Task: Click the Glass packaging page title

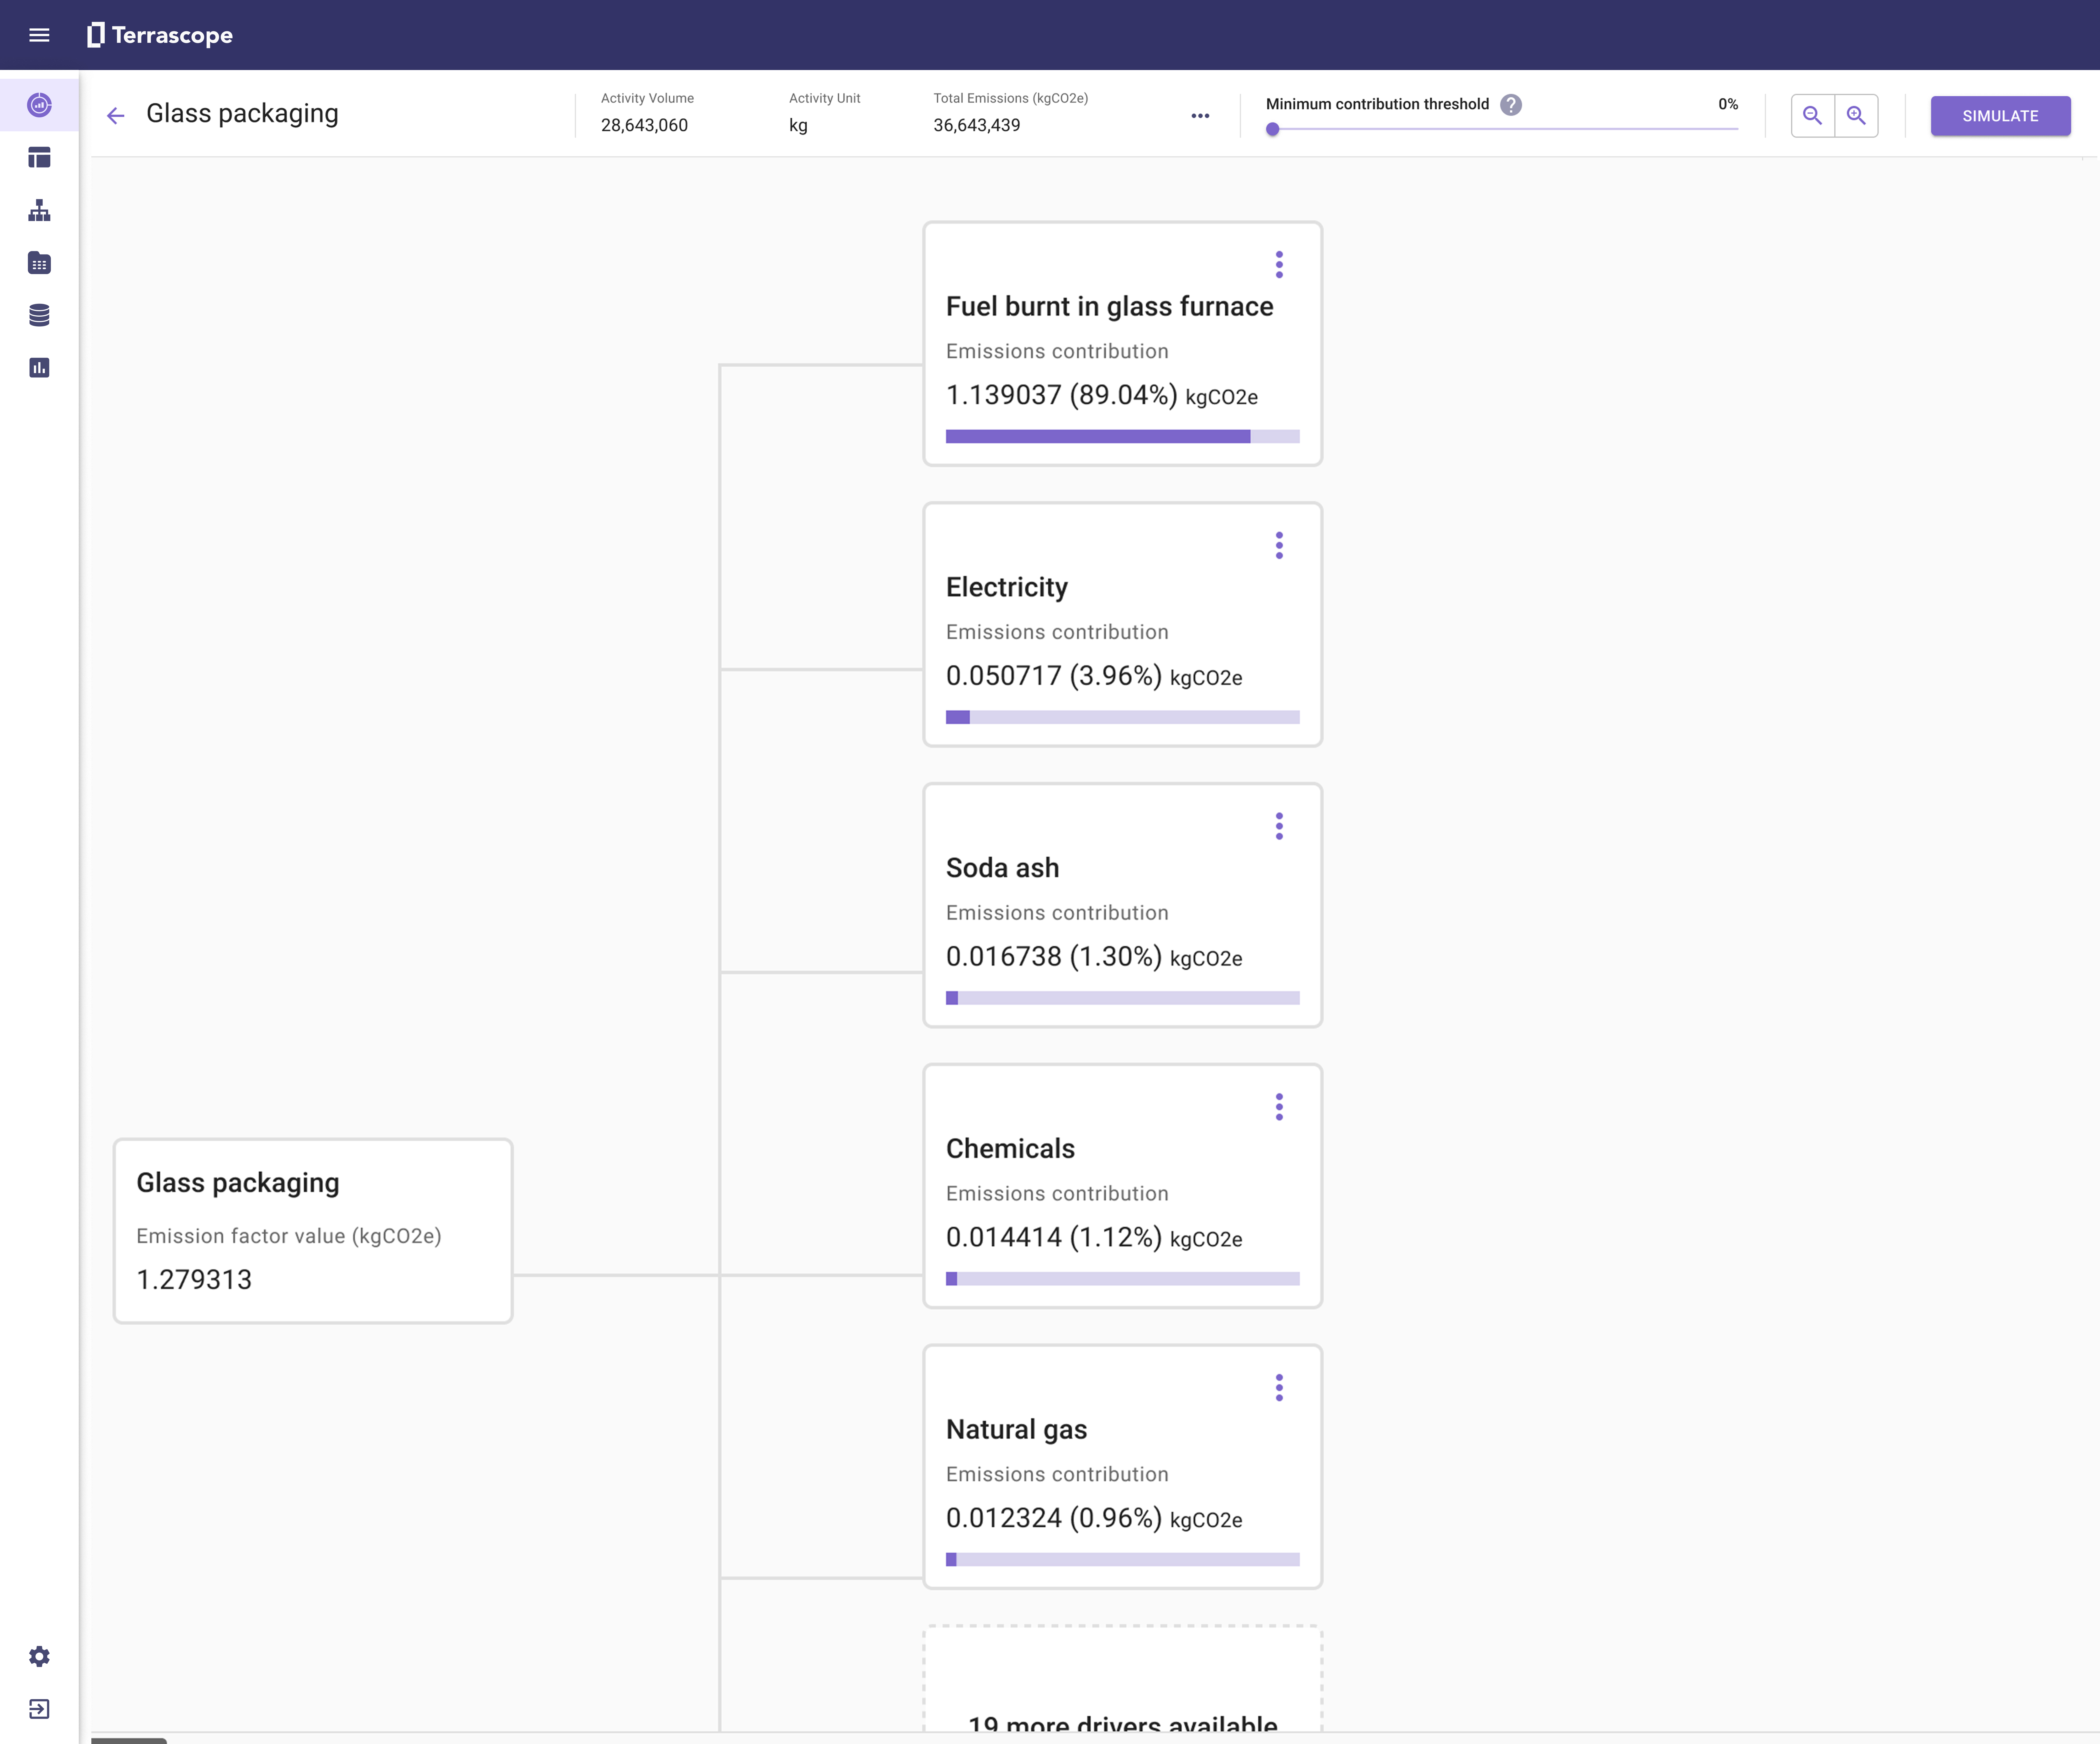Action: [242, 114]
